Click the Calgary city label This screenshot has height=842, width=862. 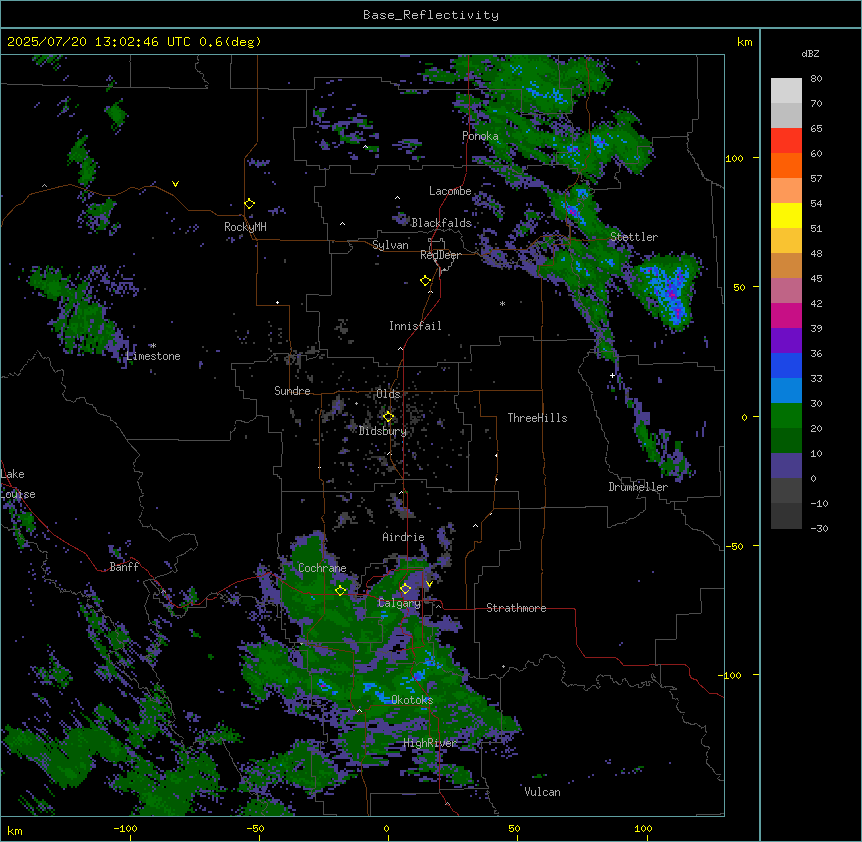(x=399, y=603)
